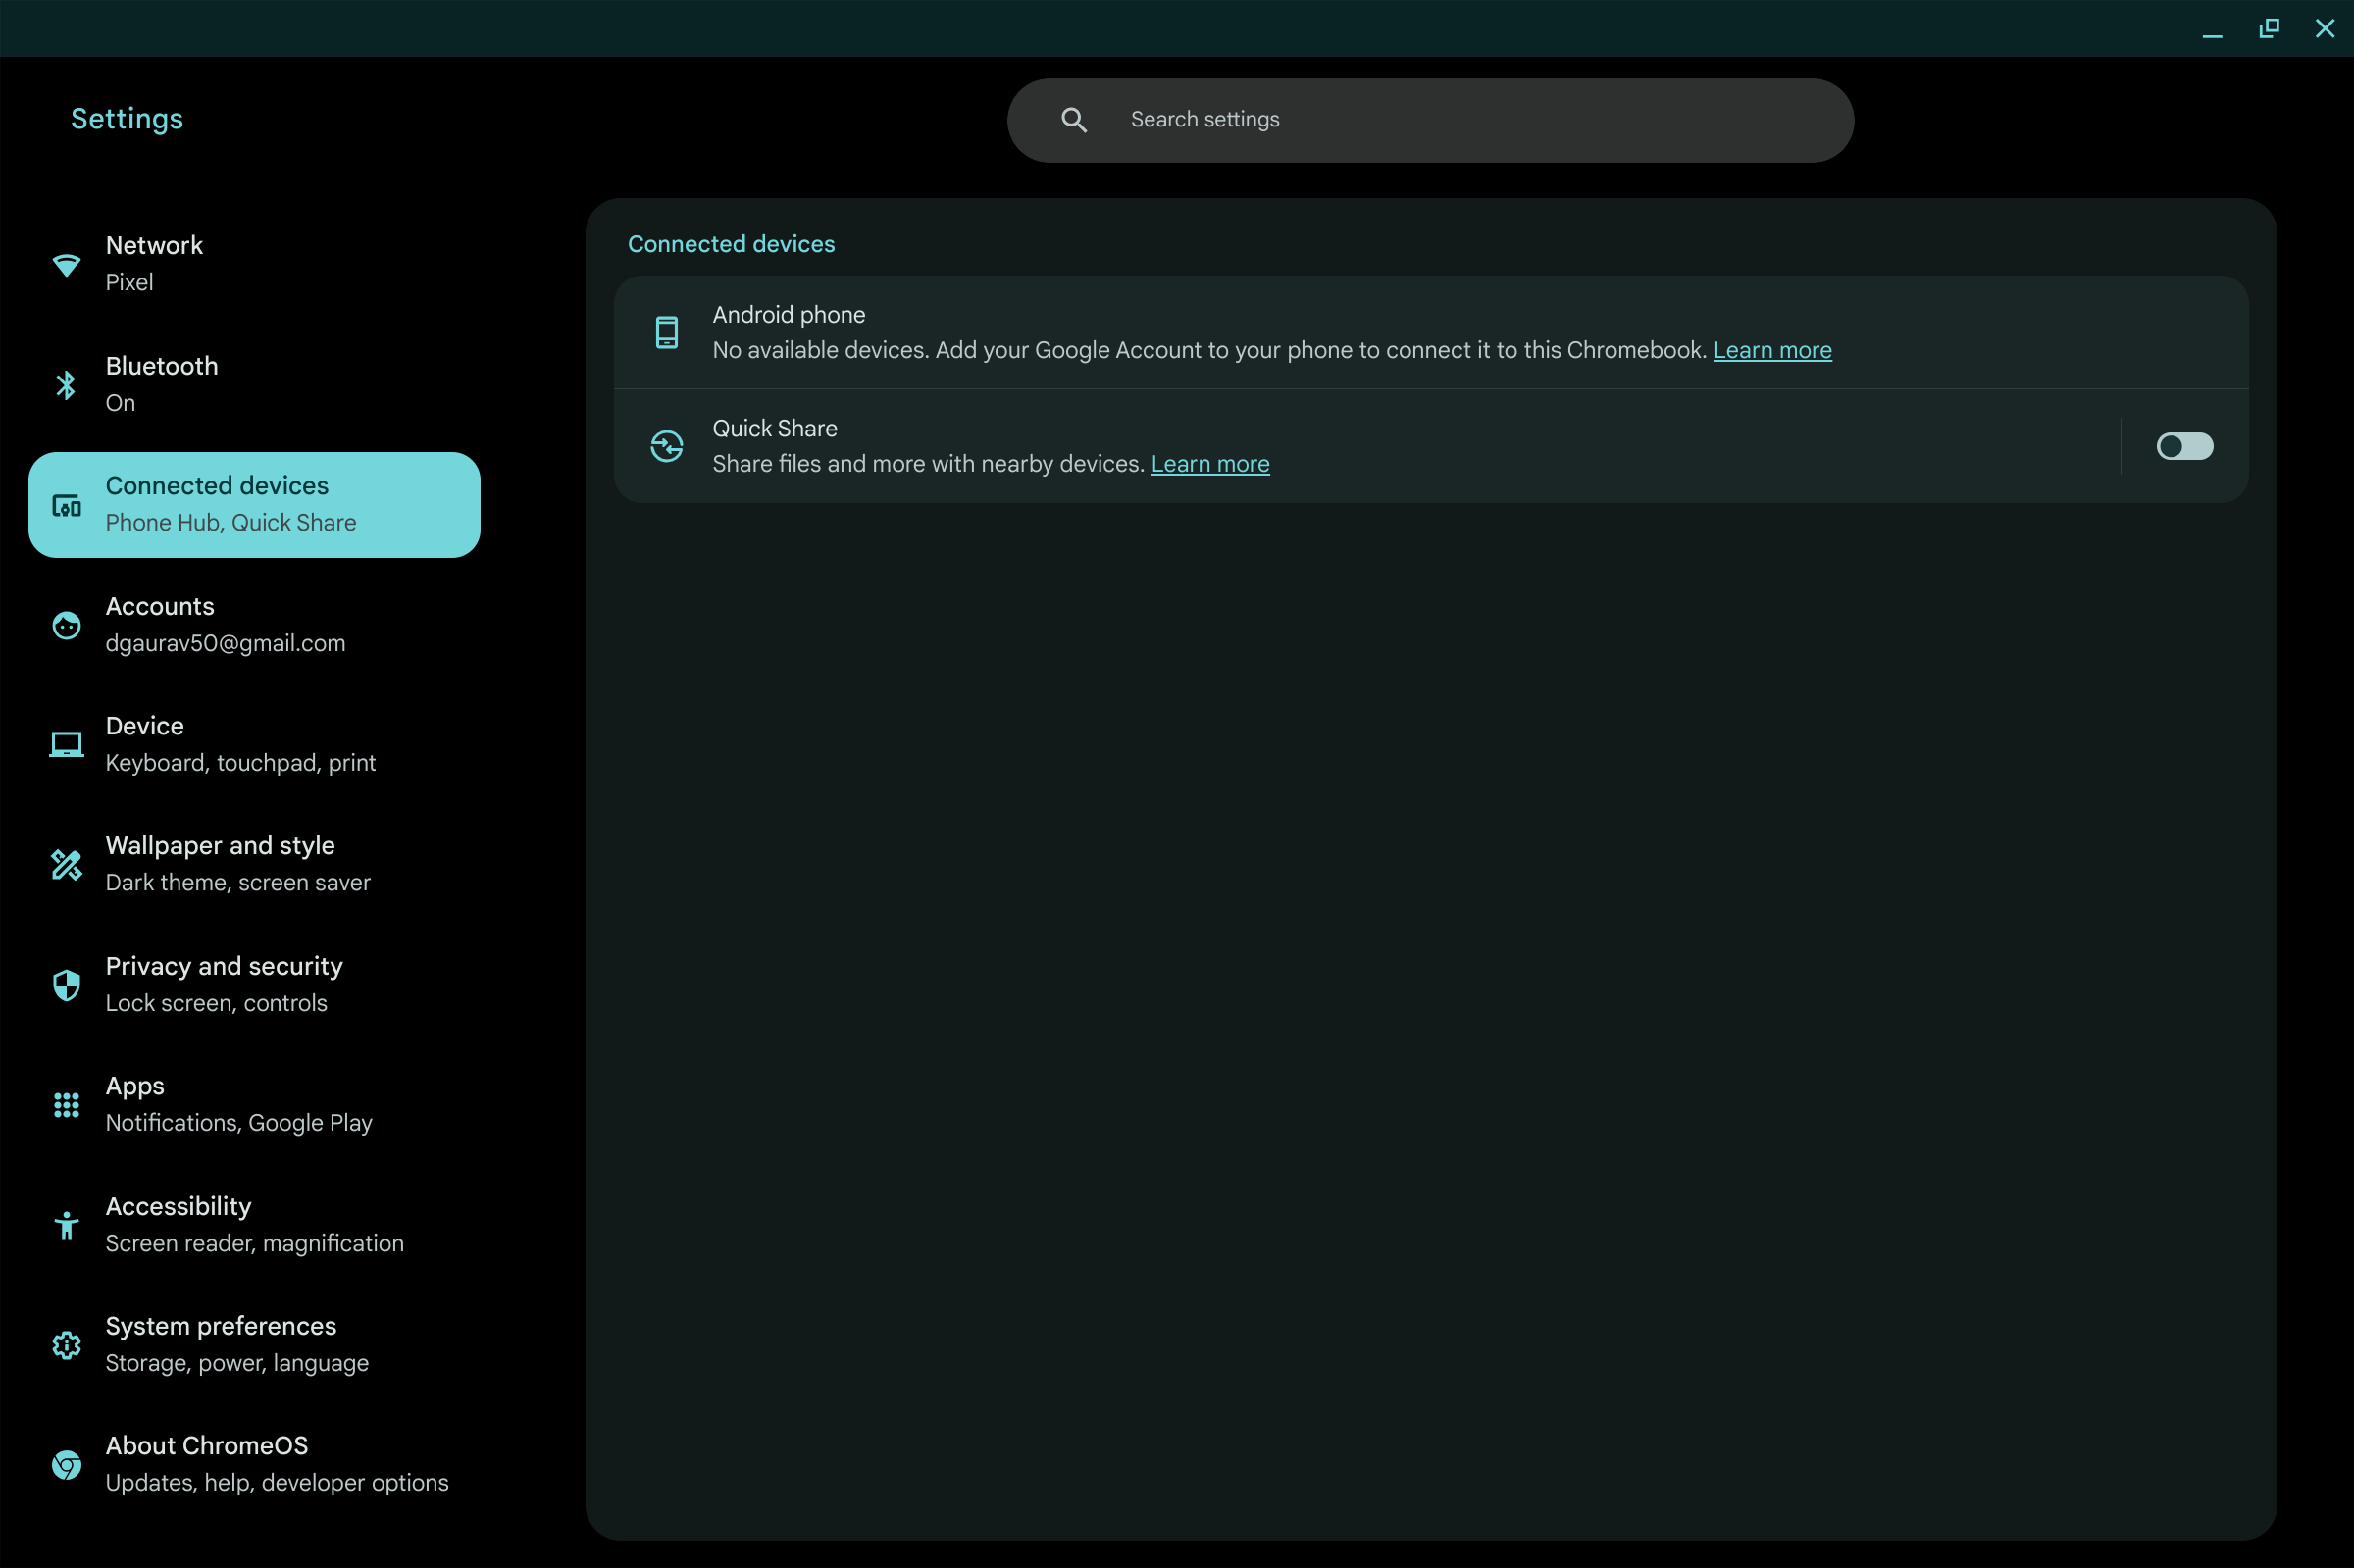The height and width of the screenshot is (1568, 2354).
Task: Click the magnifier search icon
Action: pyautogui.click(x=1074, y=120)
